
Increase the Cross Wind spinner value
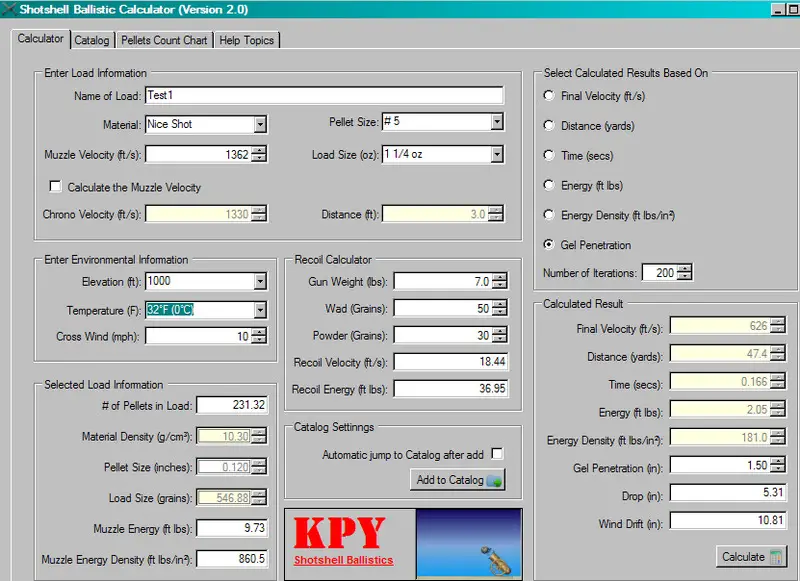[x=260, y=333]
